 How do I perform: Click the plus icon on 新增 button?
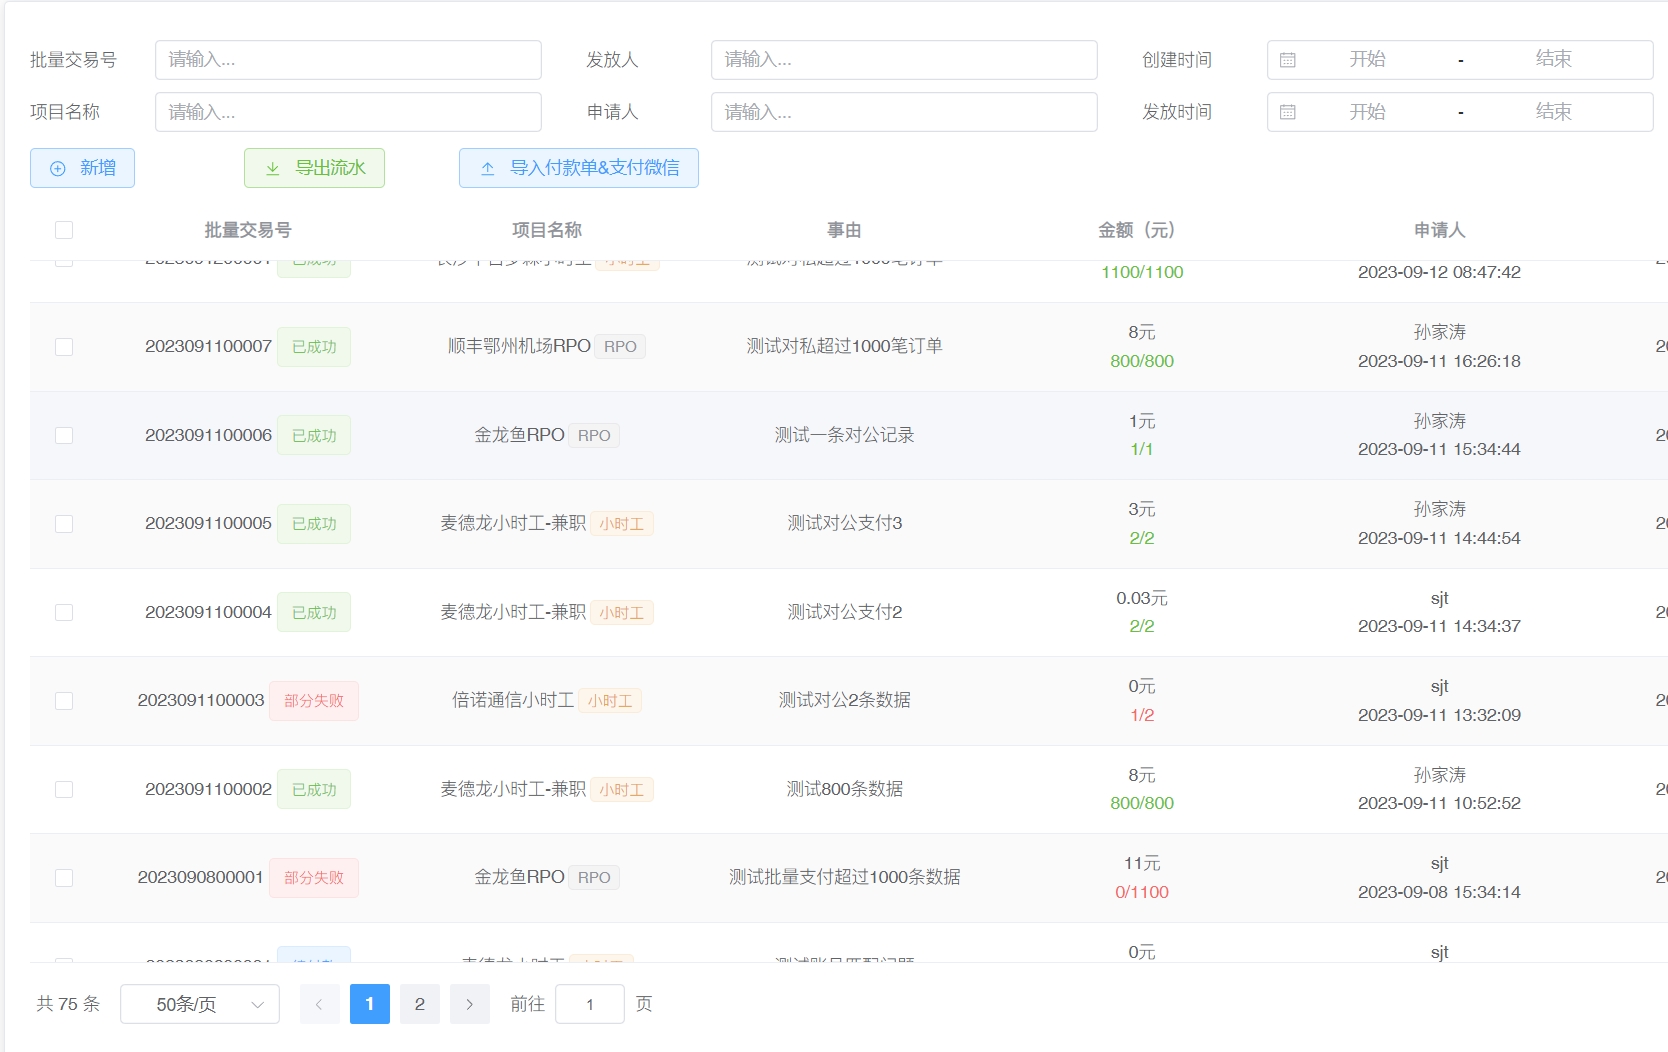click(x=58, y=169)
